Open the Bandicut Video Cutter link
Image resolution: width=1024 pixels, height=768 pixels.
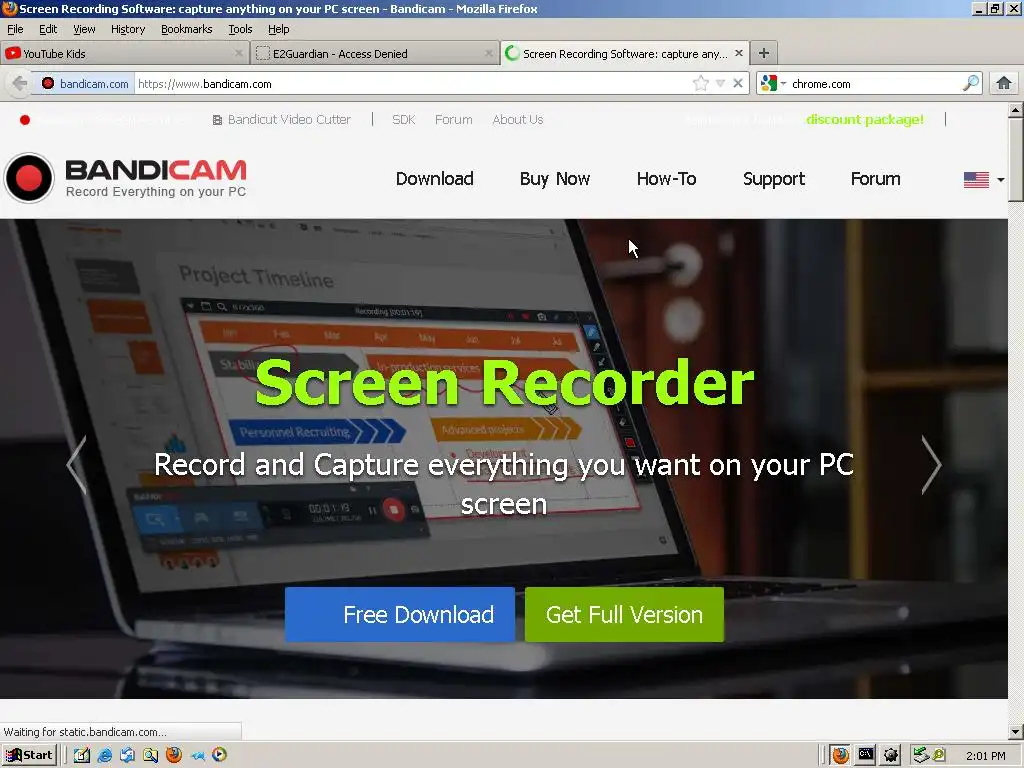pyautogui.click(x=281, y=120)
